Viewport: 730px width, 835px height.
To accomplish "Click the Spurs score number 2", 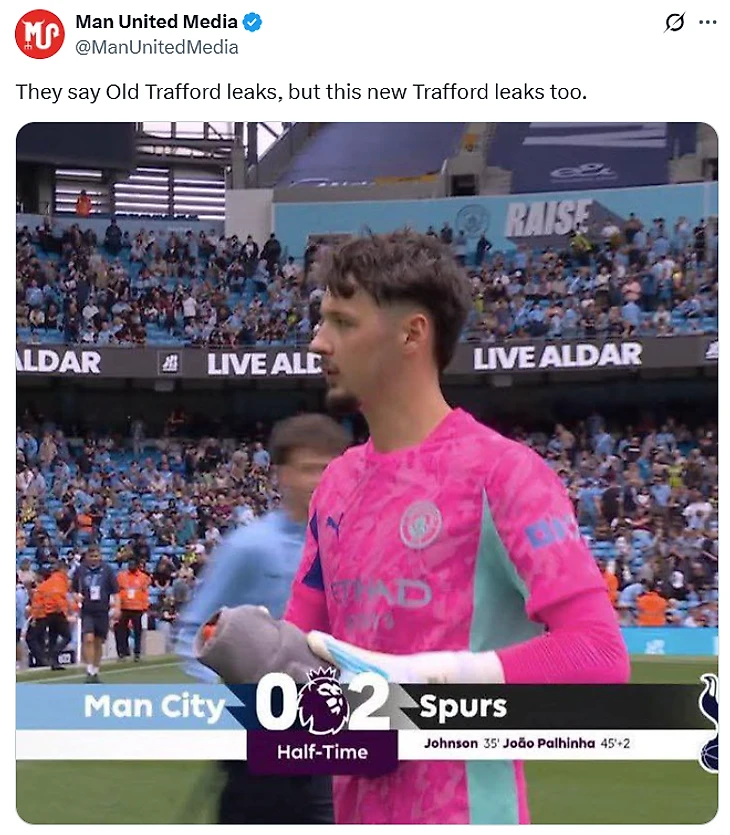I will (x=370, y=701).
